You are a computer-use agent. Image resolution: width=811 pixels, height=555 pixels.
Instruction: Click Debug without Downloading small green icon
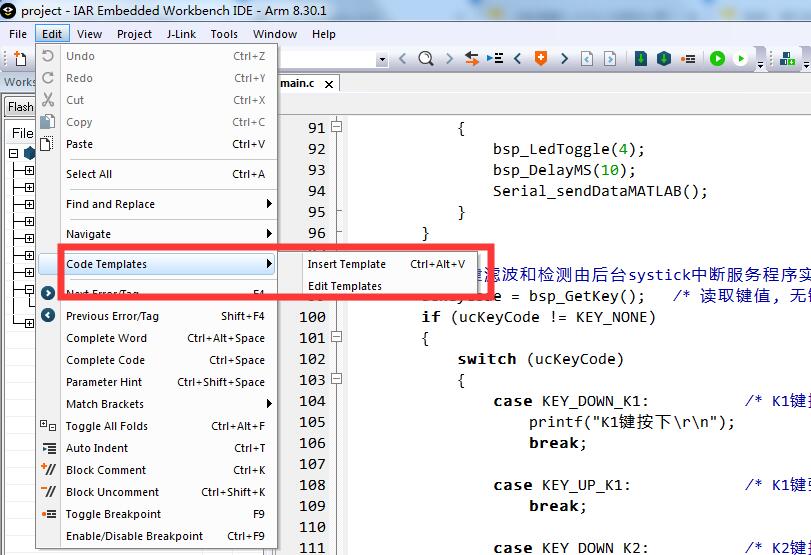click(x=741, y=58)
